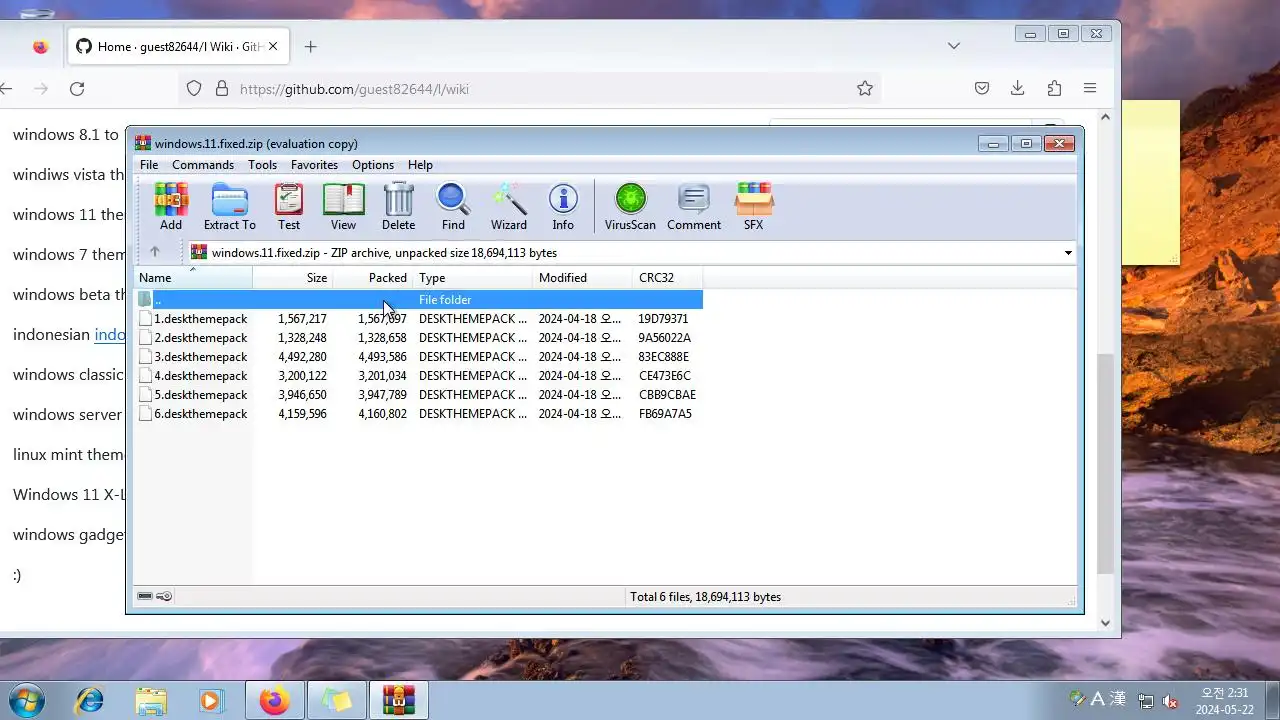Image resolution: width=1280 pixels, height=720 pixels.
Task: Click the volume icon in system tray
Action: pyautogui.click(x=1170, y=701)
